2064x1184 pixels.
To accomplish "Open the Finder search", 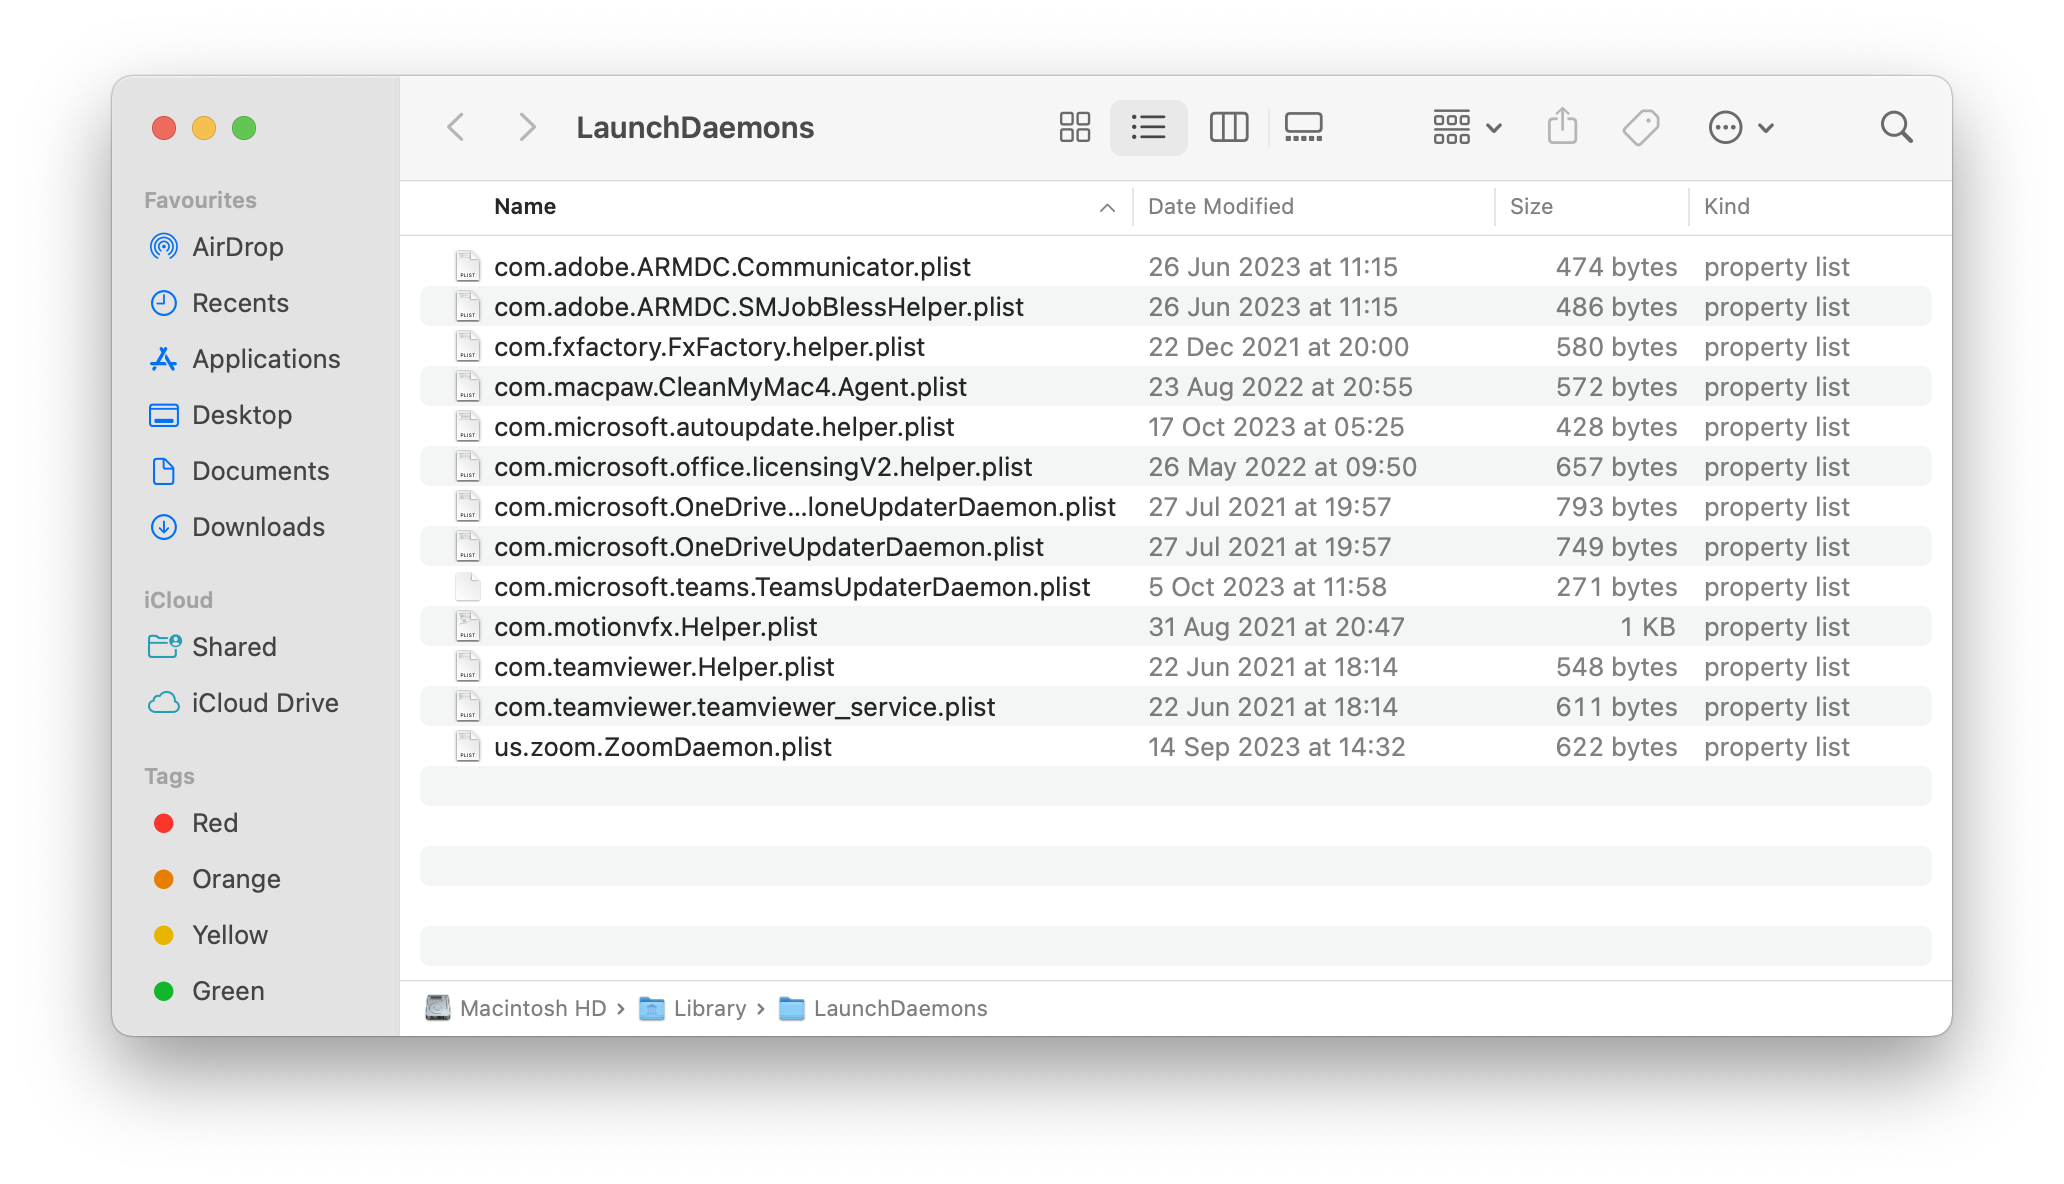I will pos(1896,127).
